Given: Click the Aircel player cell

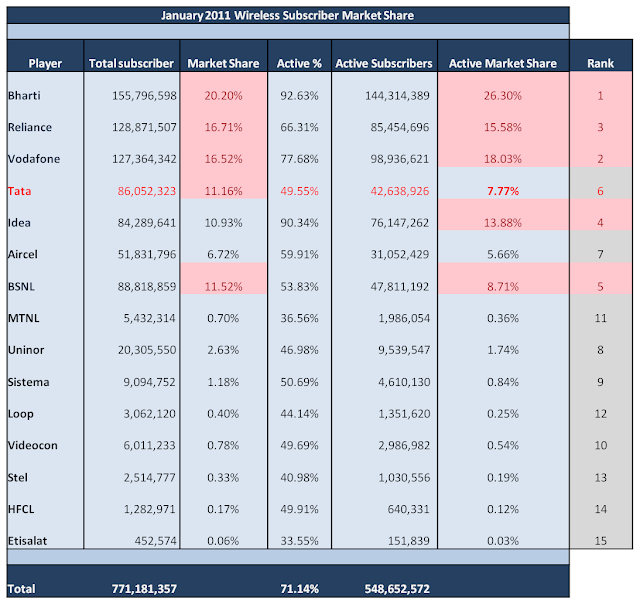Looking at the screenshot, I should click(23, 255).
